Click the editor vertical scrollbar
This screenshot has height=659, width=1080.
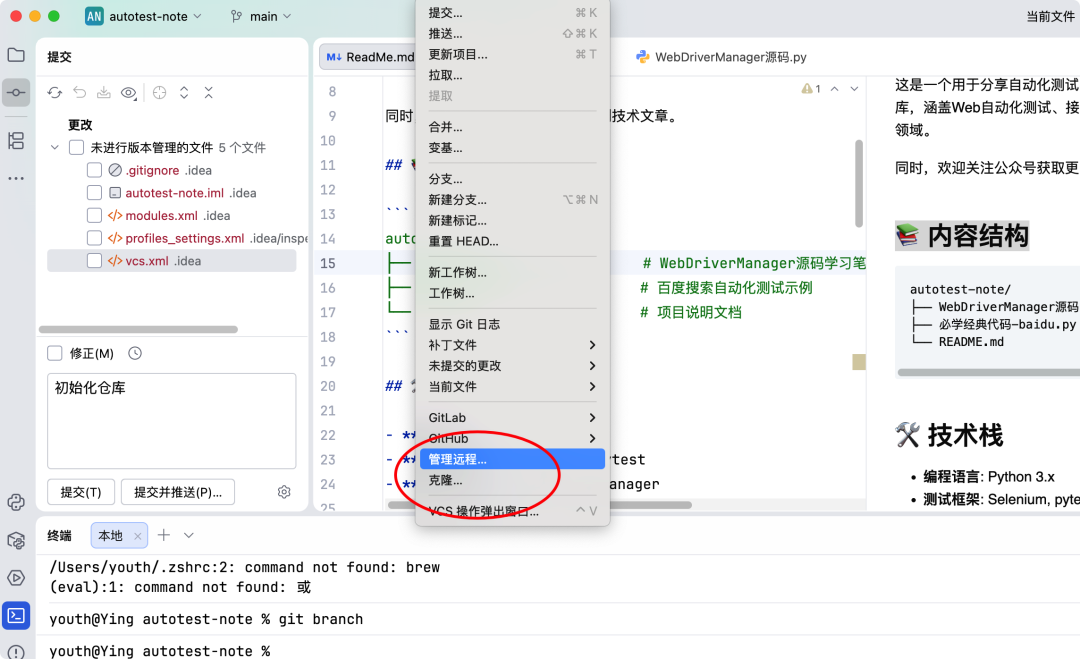click(x=859, y=184)
